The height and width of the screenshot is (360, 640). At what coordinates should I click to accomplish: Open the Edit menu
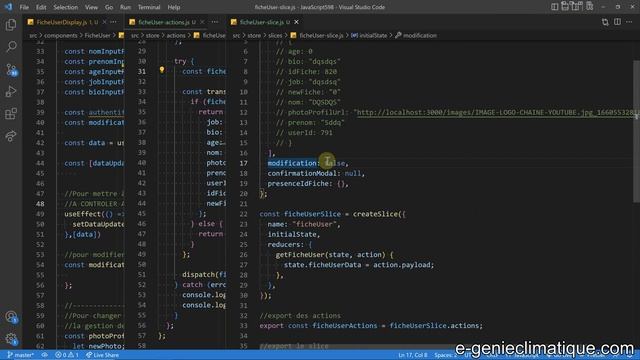coord(41,7)
